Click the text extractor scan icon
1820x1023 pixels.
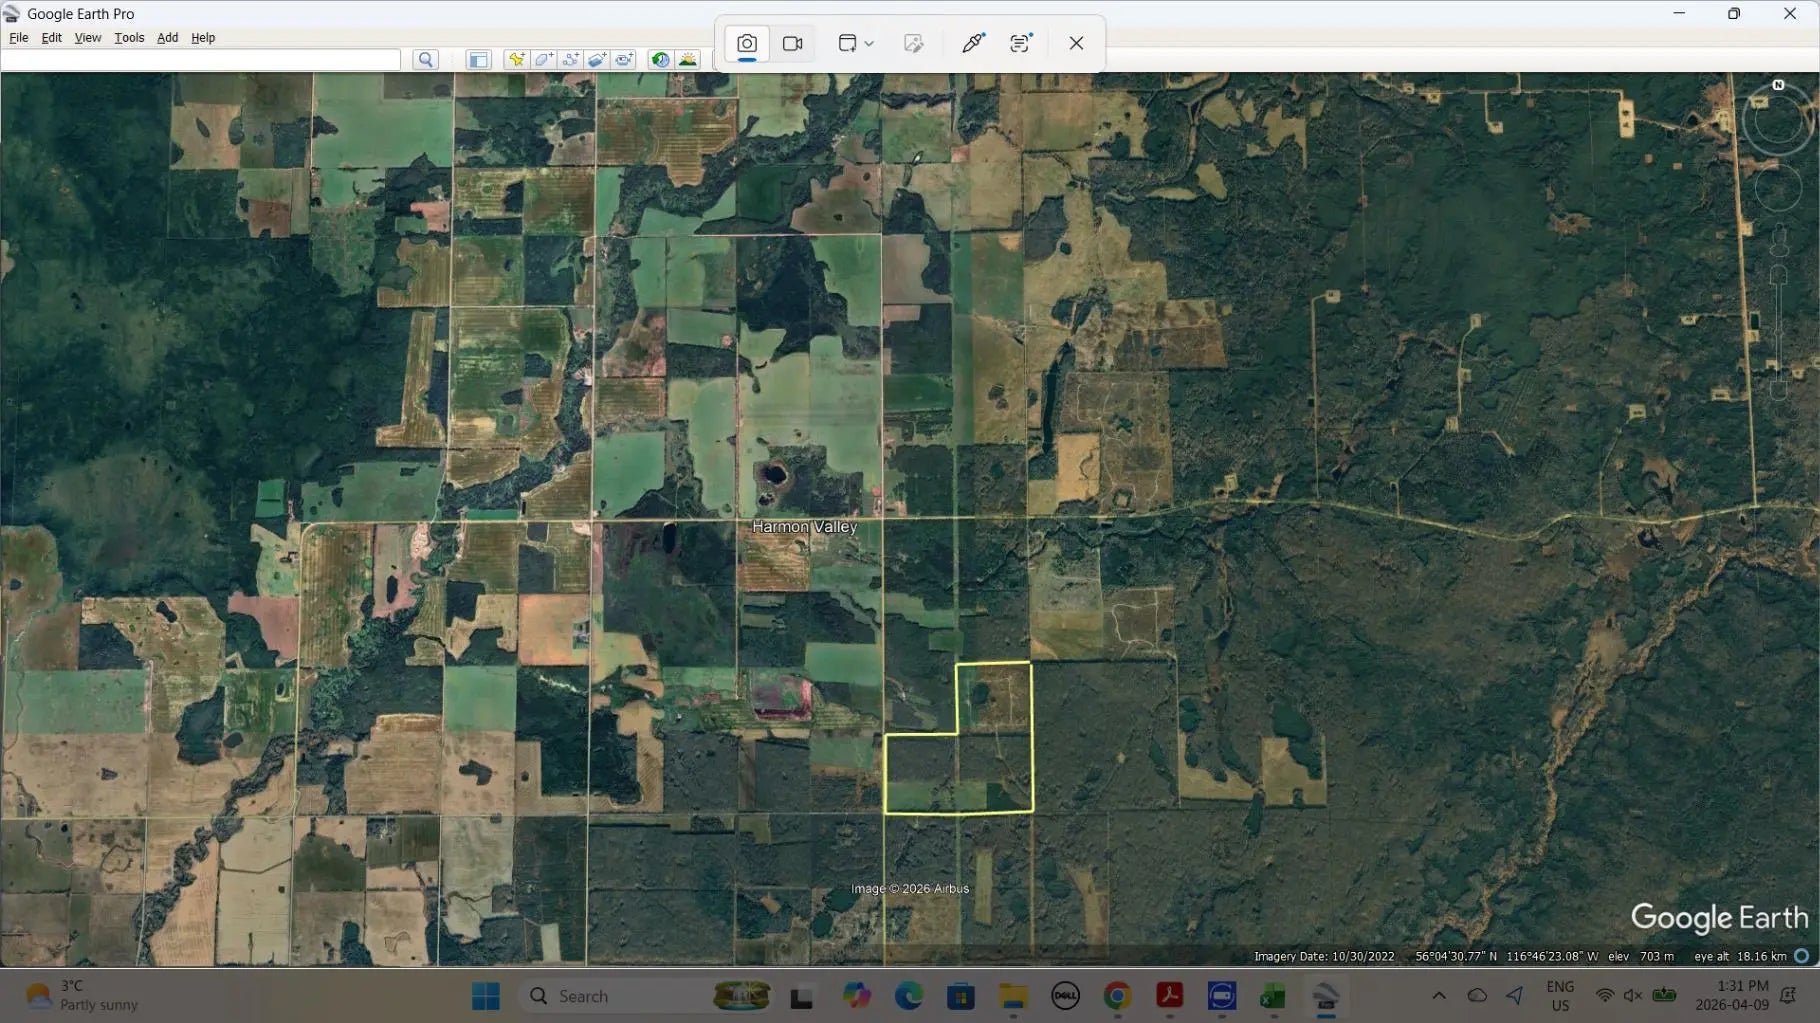tap(1020, 44)
